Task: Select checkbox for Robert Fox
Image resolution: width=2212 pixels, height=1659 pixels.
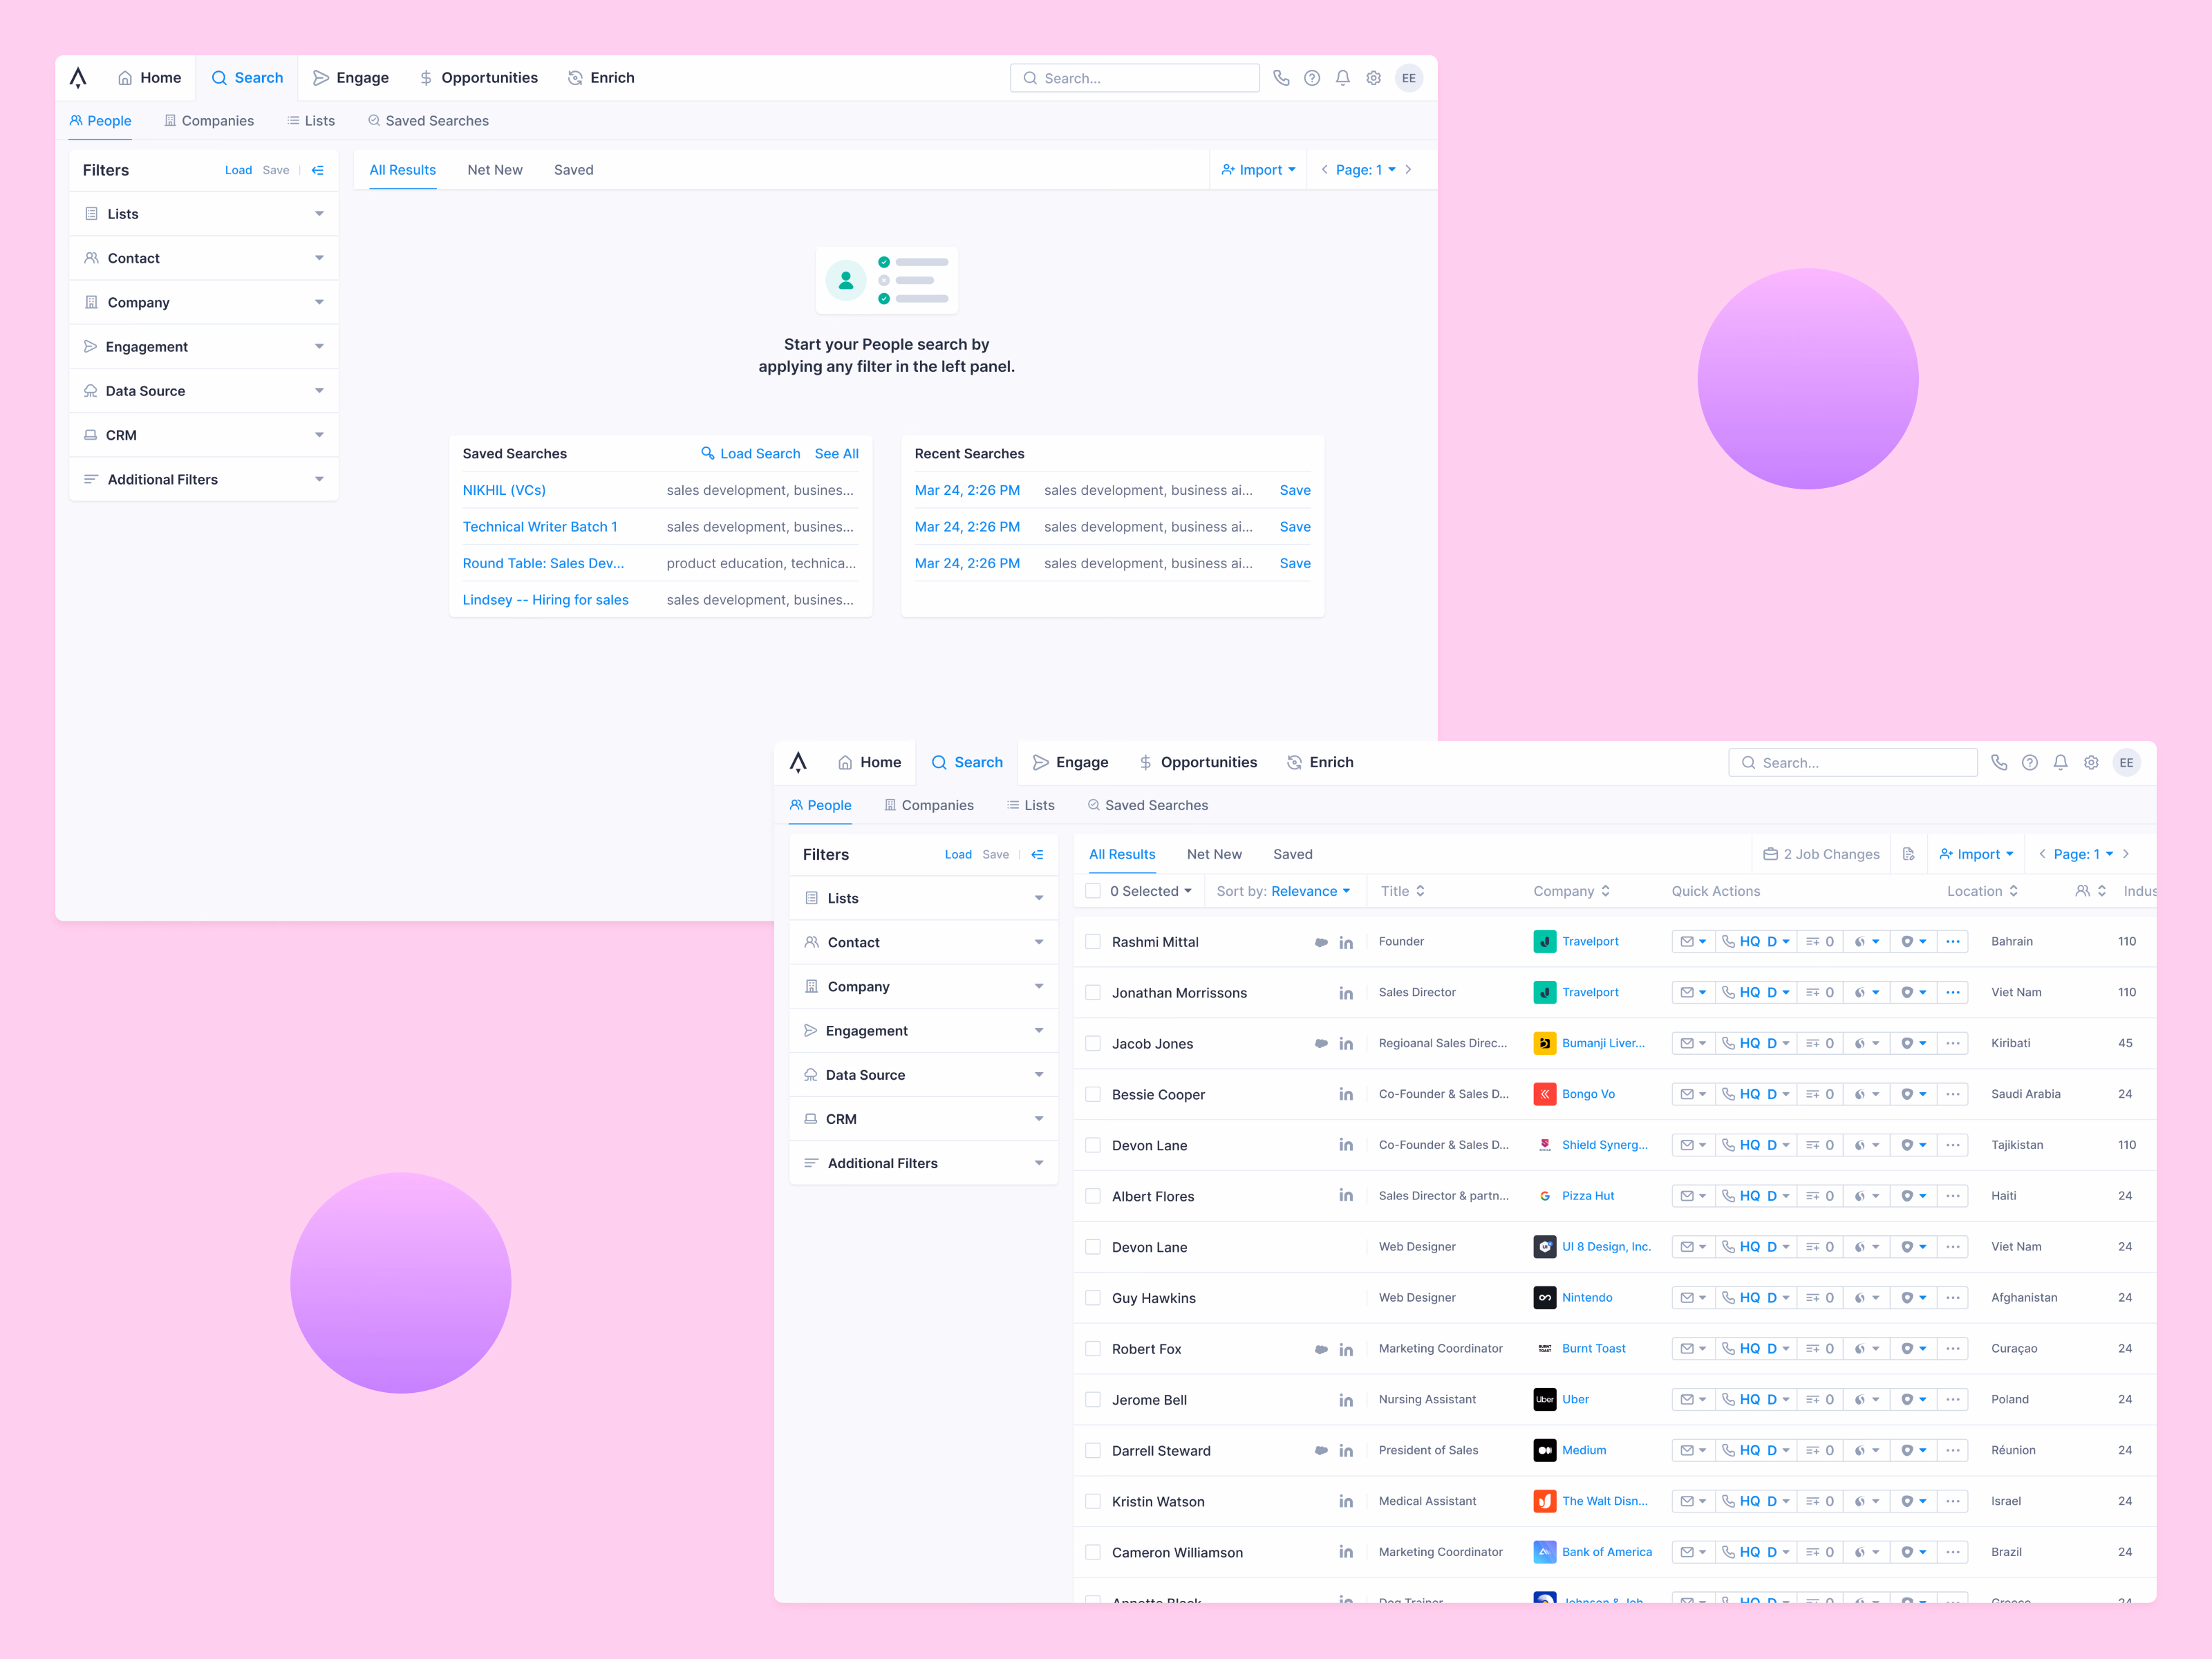Action: [x=1093, y=1349]
